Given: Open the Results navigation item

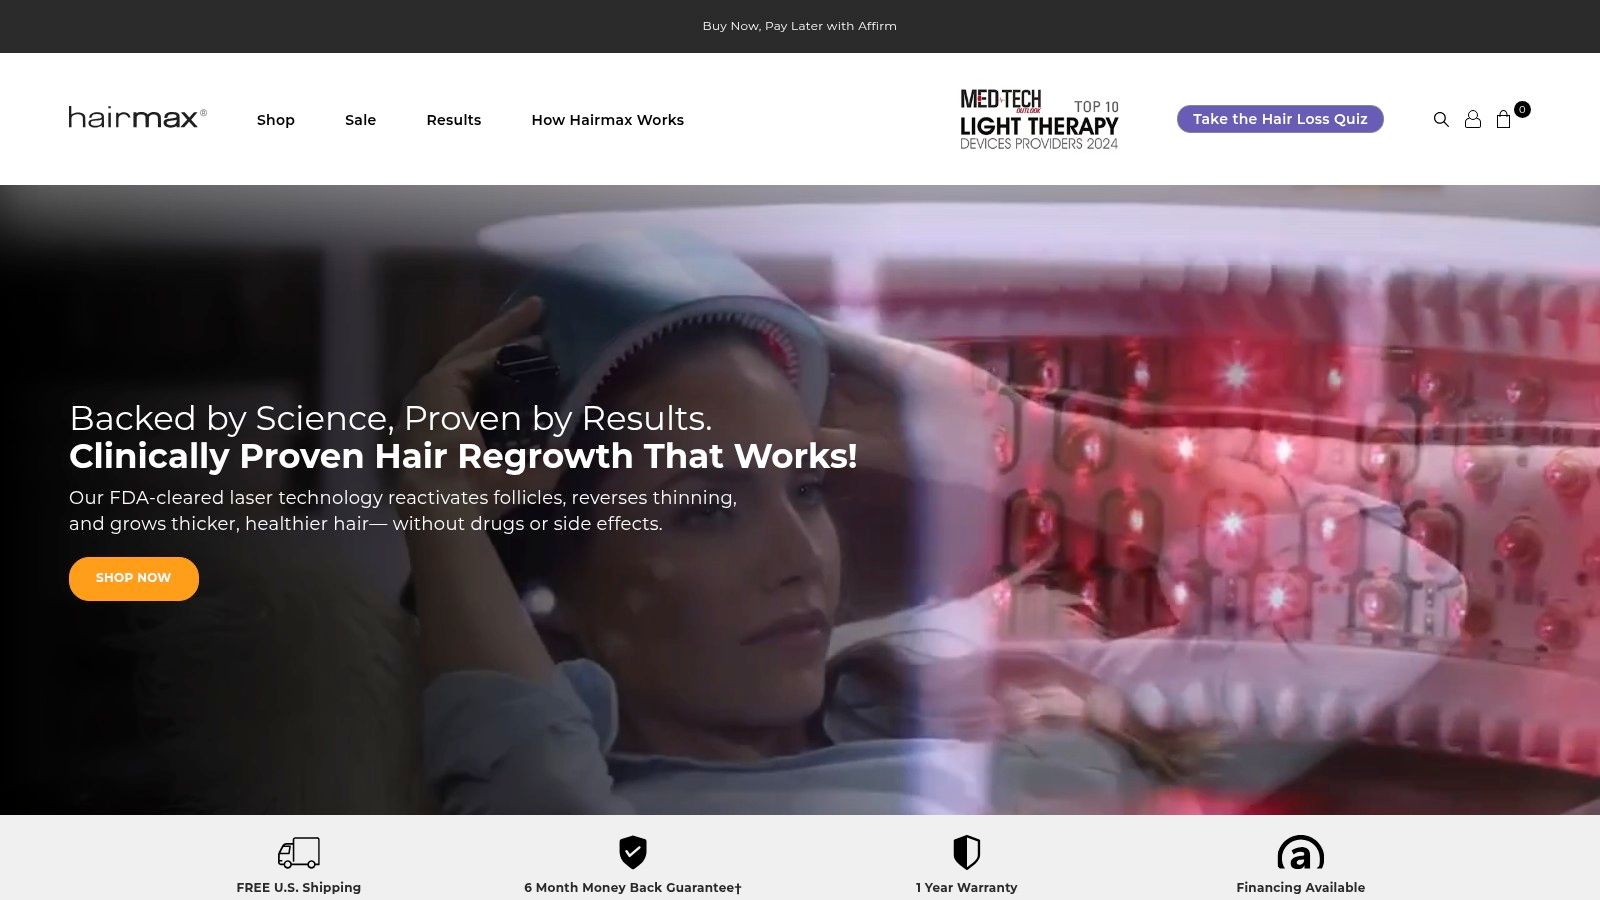Looking at the screenshot, I should point(454,120).
